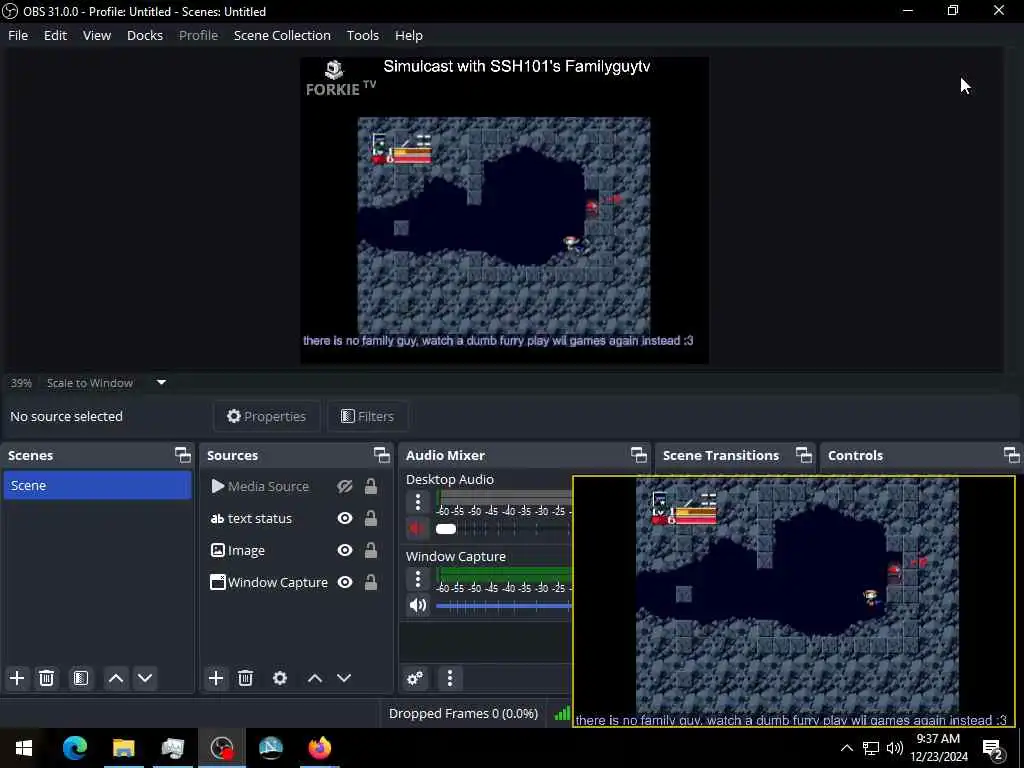Open source properties gear in Sources toolbar

[280, 678]
